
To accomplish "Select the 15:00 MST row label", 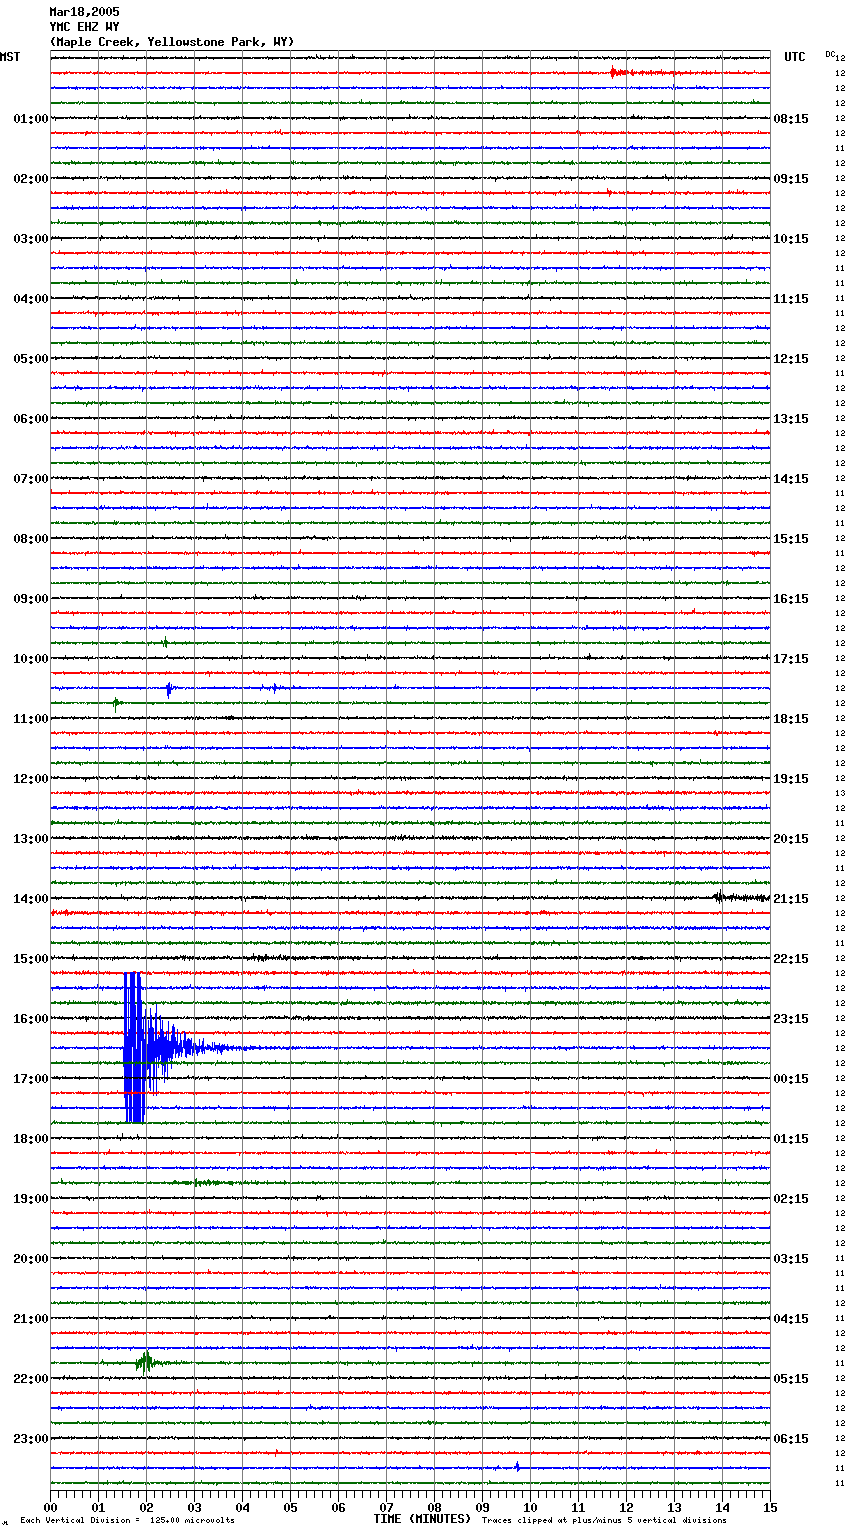I will pyautogui.click(x=31, y=959).
